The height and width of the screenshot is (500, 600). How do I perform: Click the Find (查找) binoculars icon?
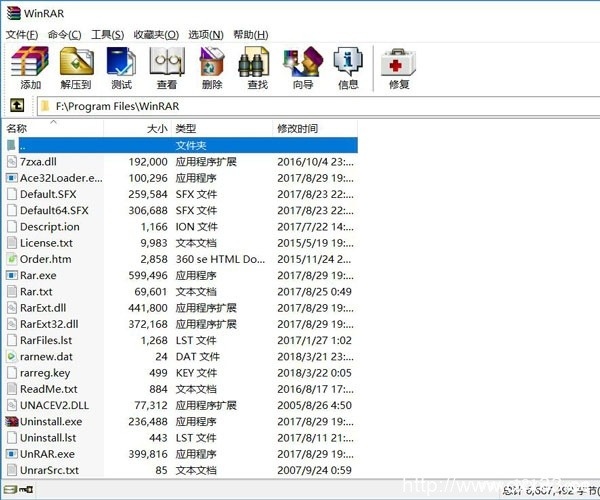pos(253,61)
